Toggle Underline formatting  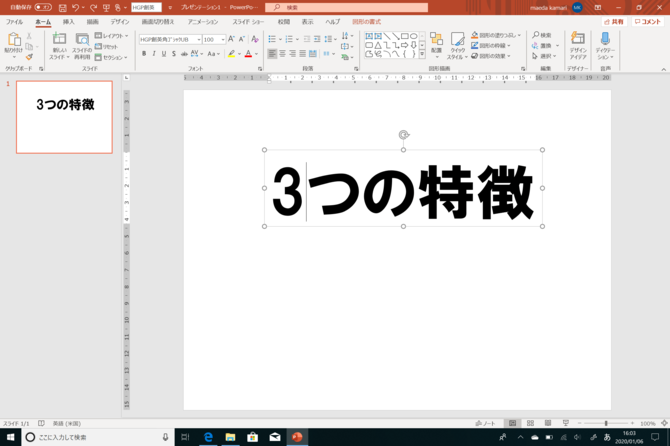pyautogui.click(x=164, y=54)
